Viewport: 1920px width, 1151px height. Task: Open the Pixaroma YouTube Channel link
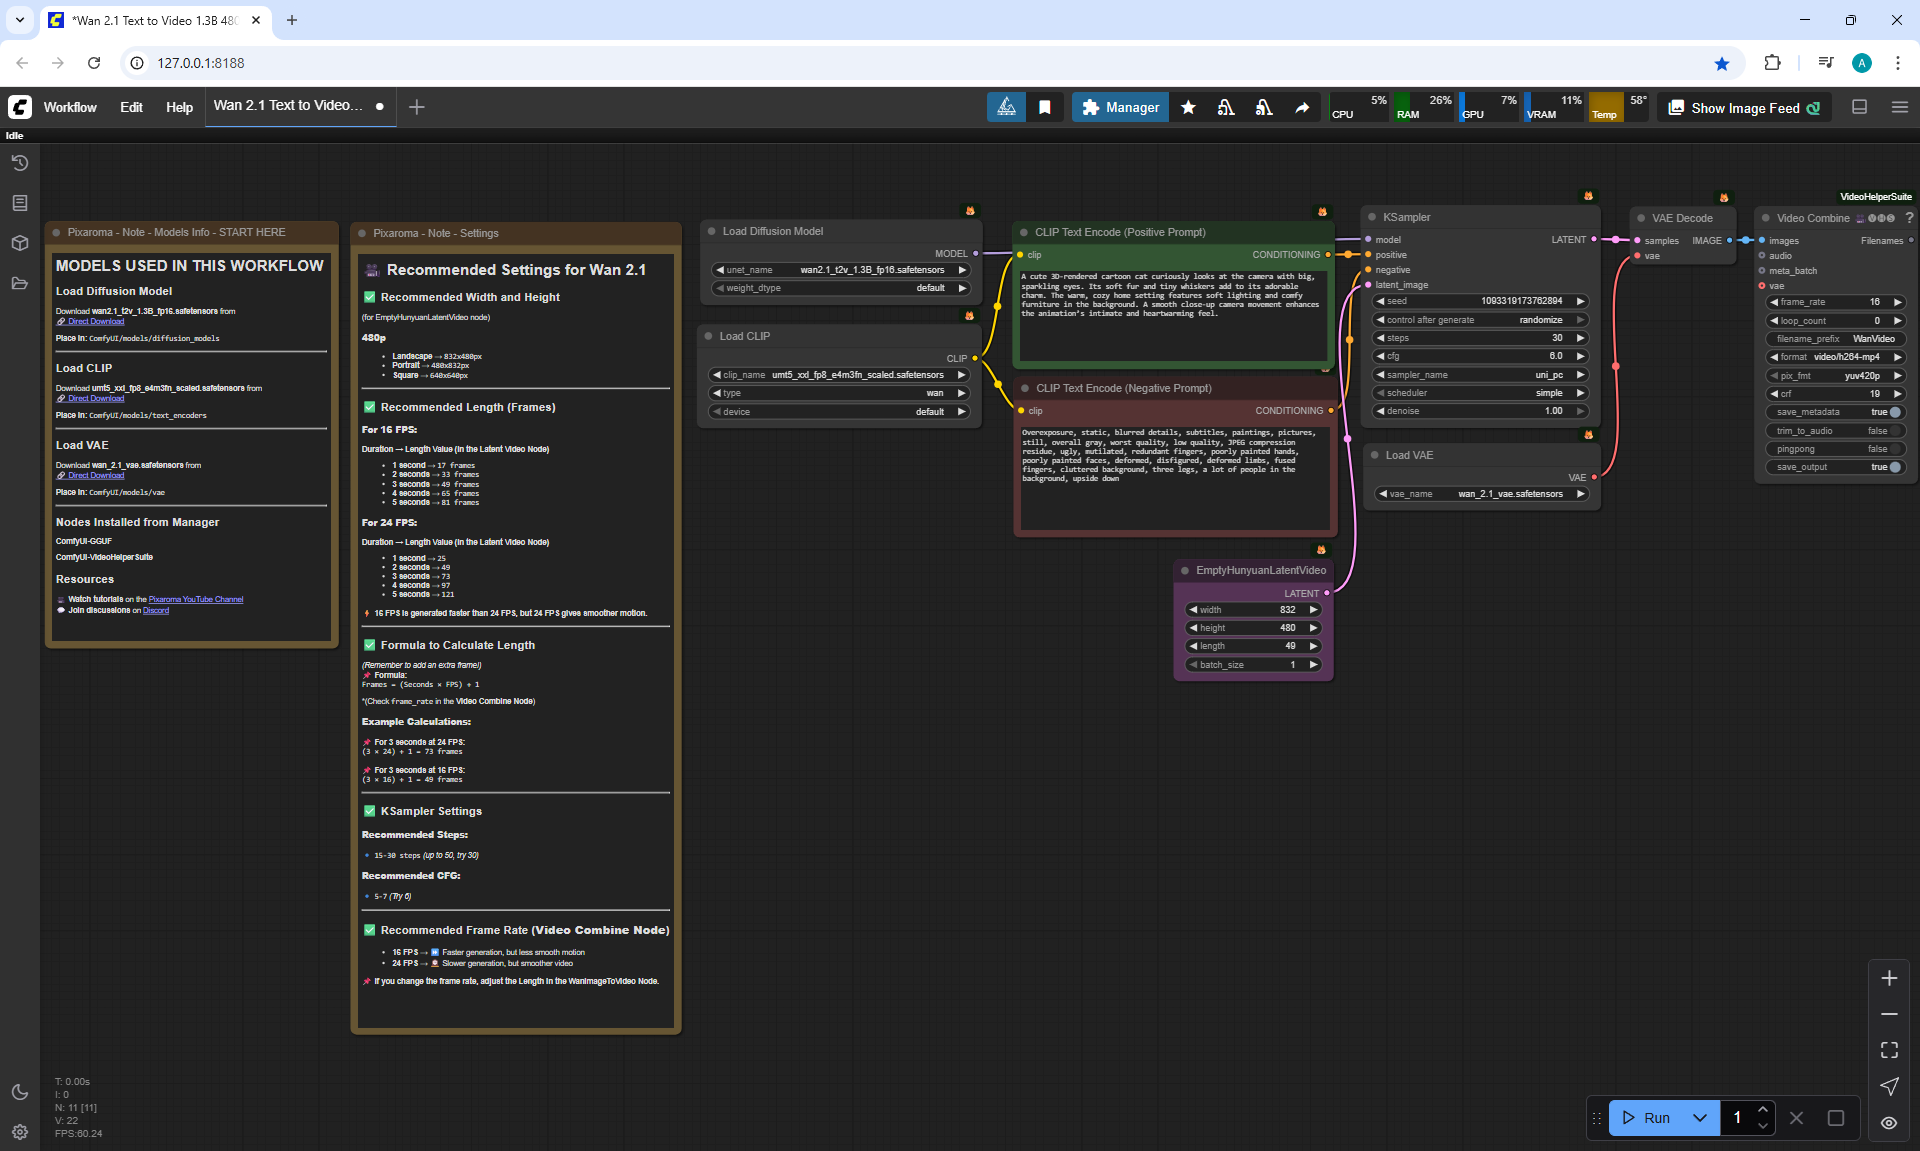click(x=196, y=599)
